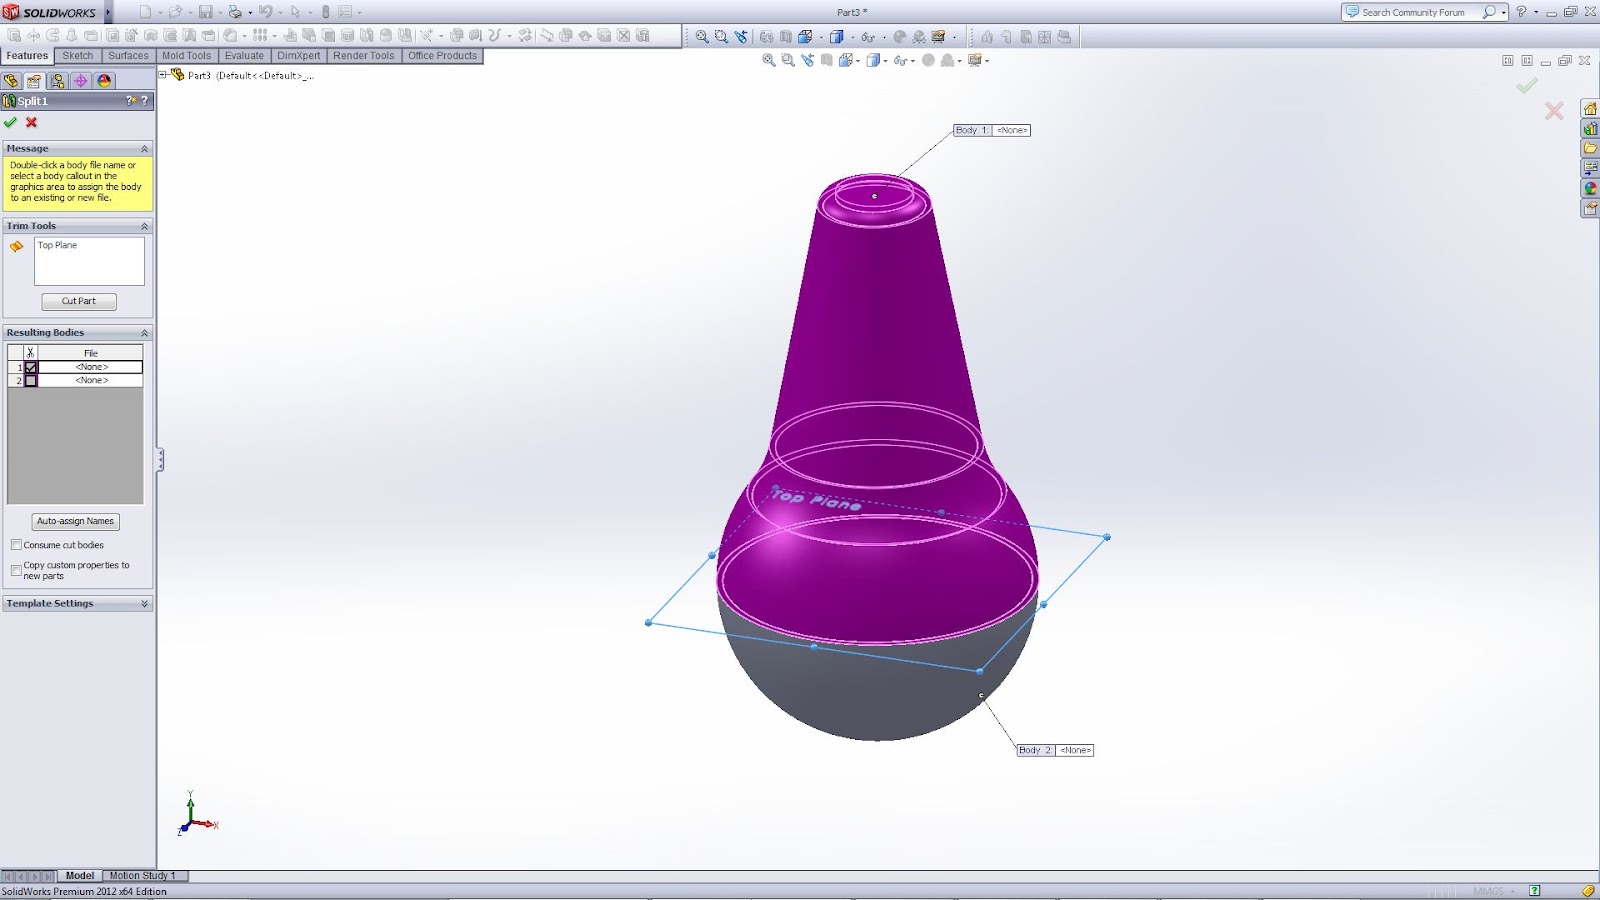Image resolution: width=1600 pixels, height=900 pixels.
Task: Enable the Consume cut bodies checkbox
Action: pyautogui.click(x=17, y=544)
